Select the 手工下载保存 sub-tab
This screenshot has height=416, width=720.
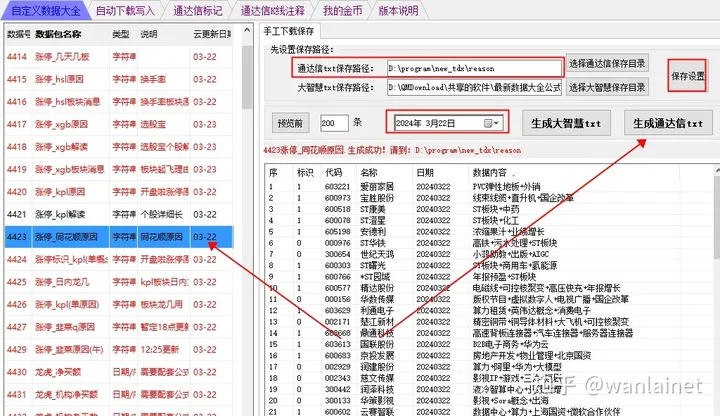point(289,31)
